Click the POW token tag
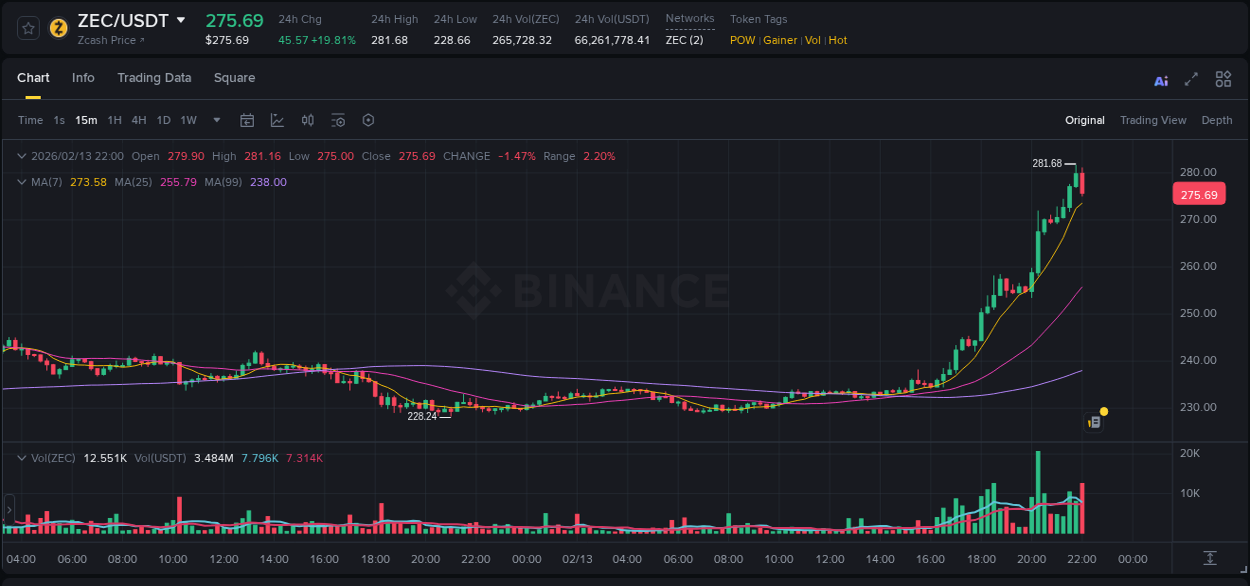The image size is (1250, 586). point(742,40)
